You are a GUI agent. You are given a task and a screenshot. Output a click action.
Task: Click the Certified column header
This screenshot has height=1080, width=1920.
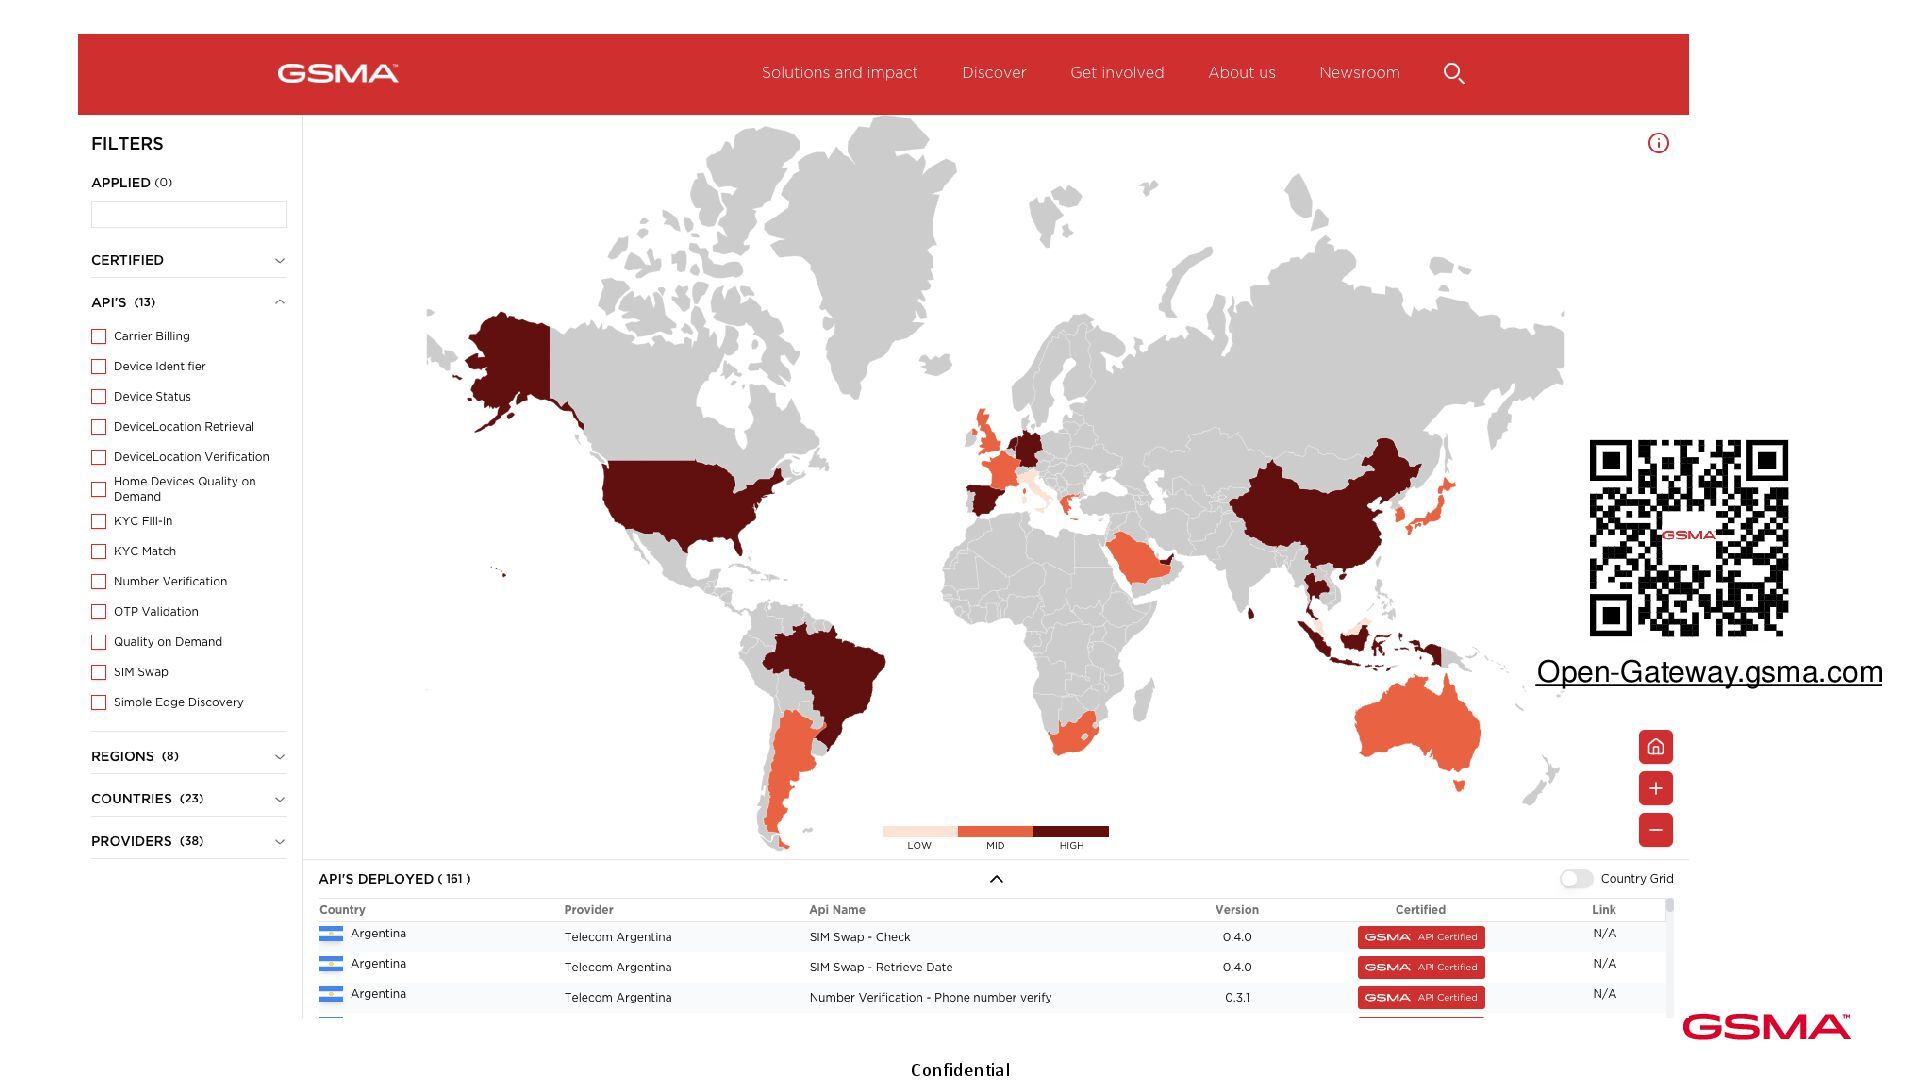tap(1421, 910)
